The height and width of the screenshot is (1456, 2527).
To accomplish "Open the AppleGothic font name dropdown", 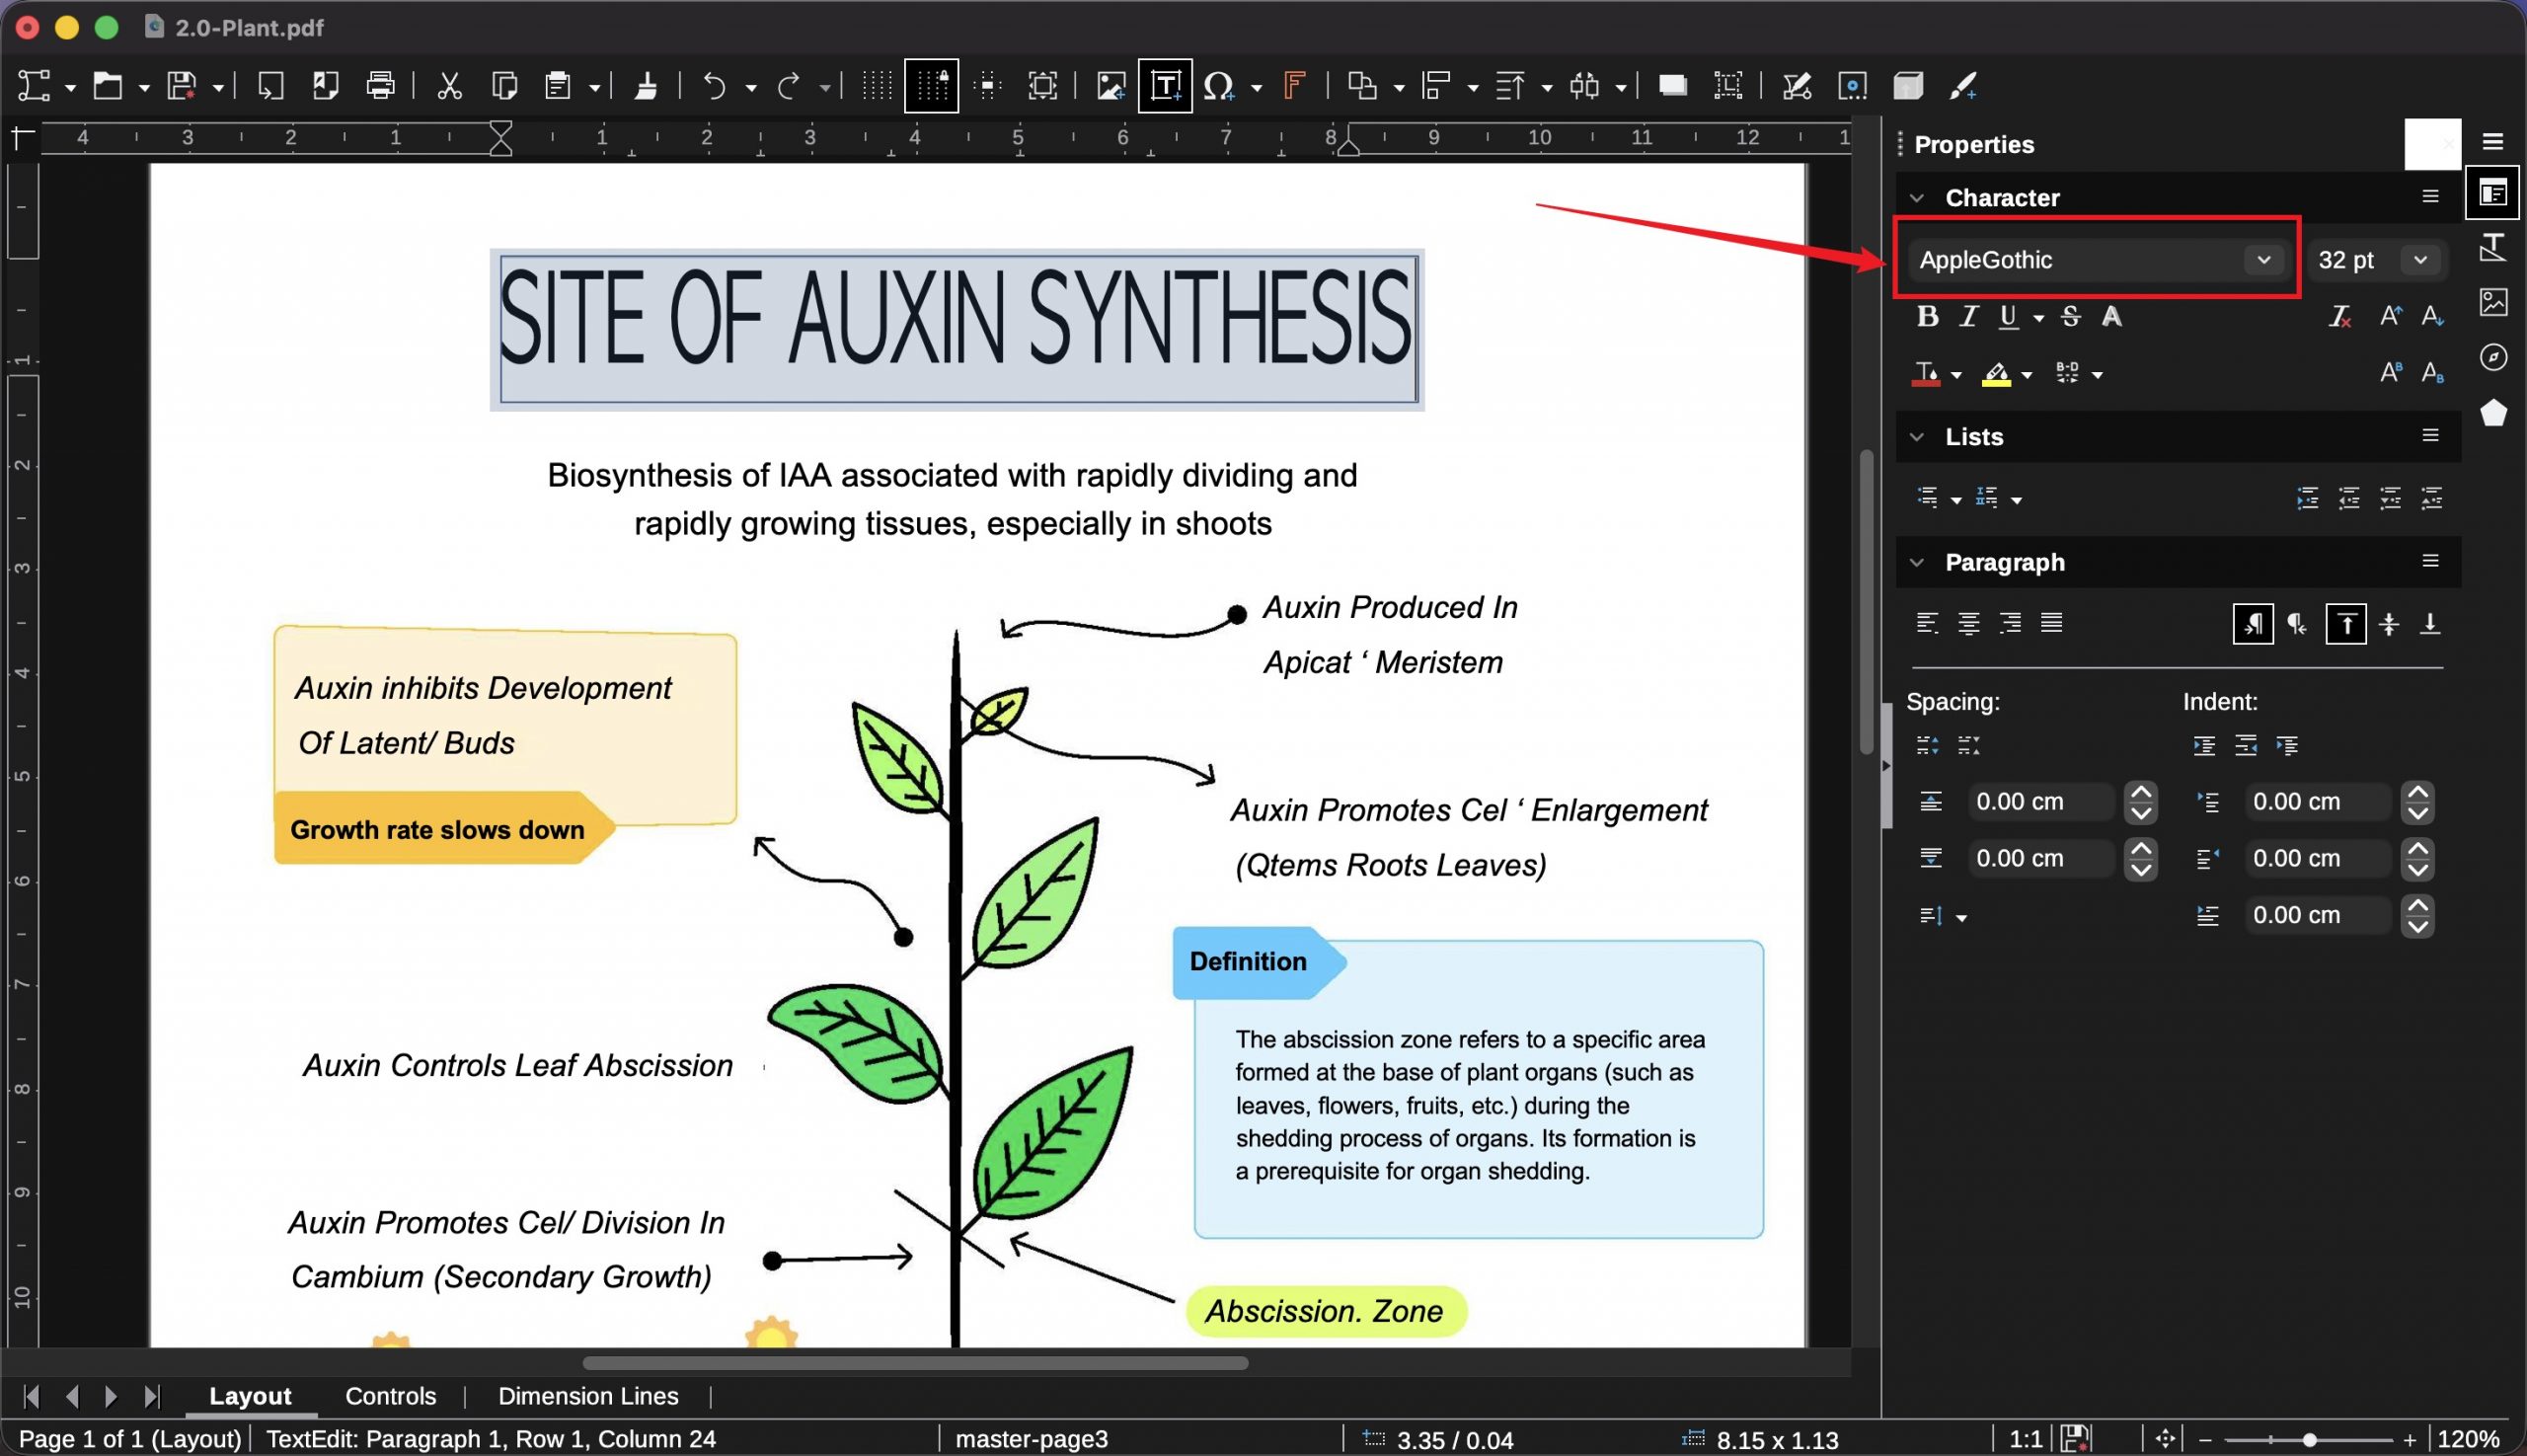I will click(2264, 260).
